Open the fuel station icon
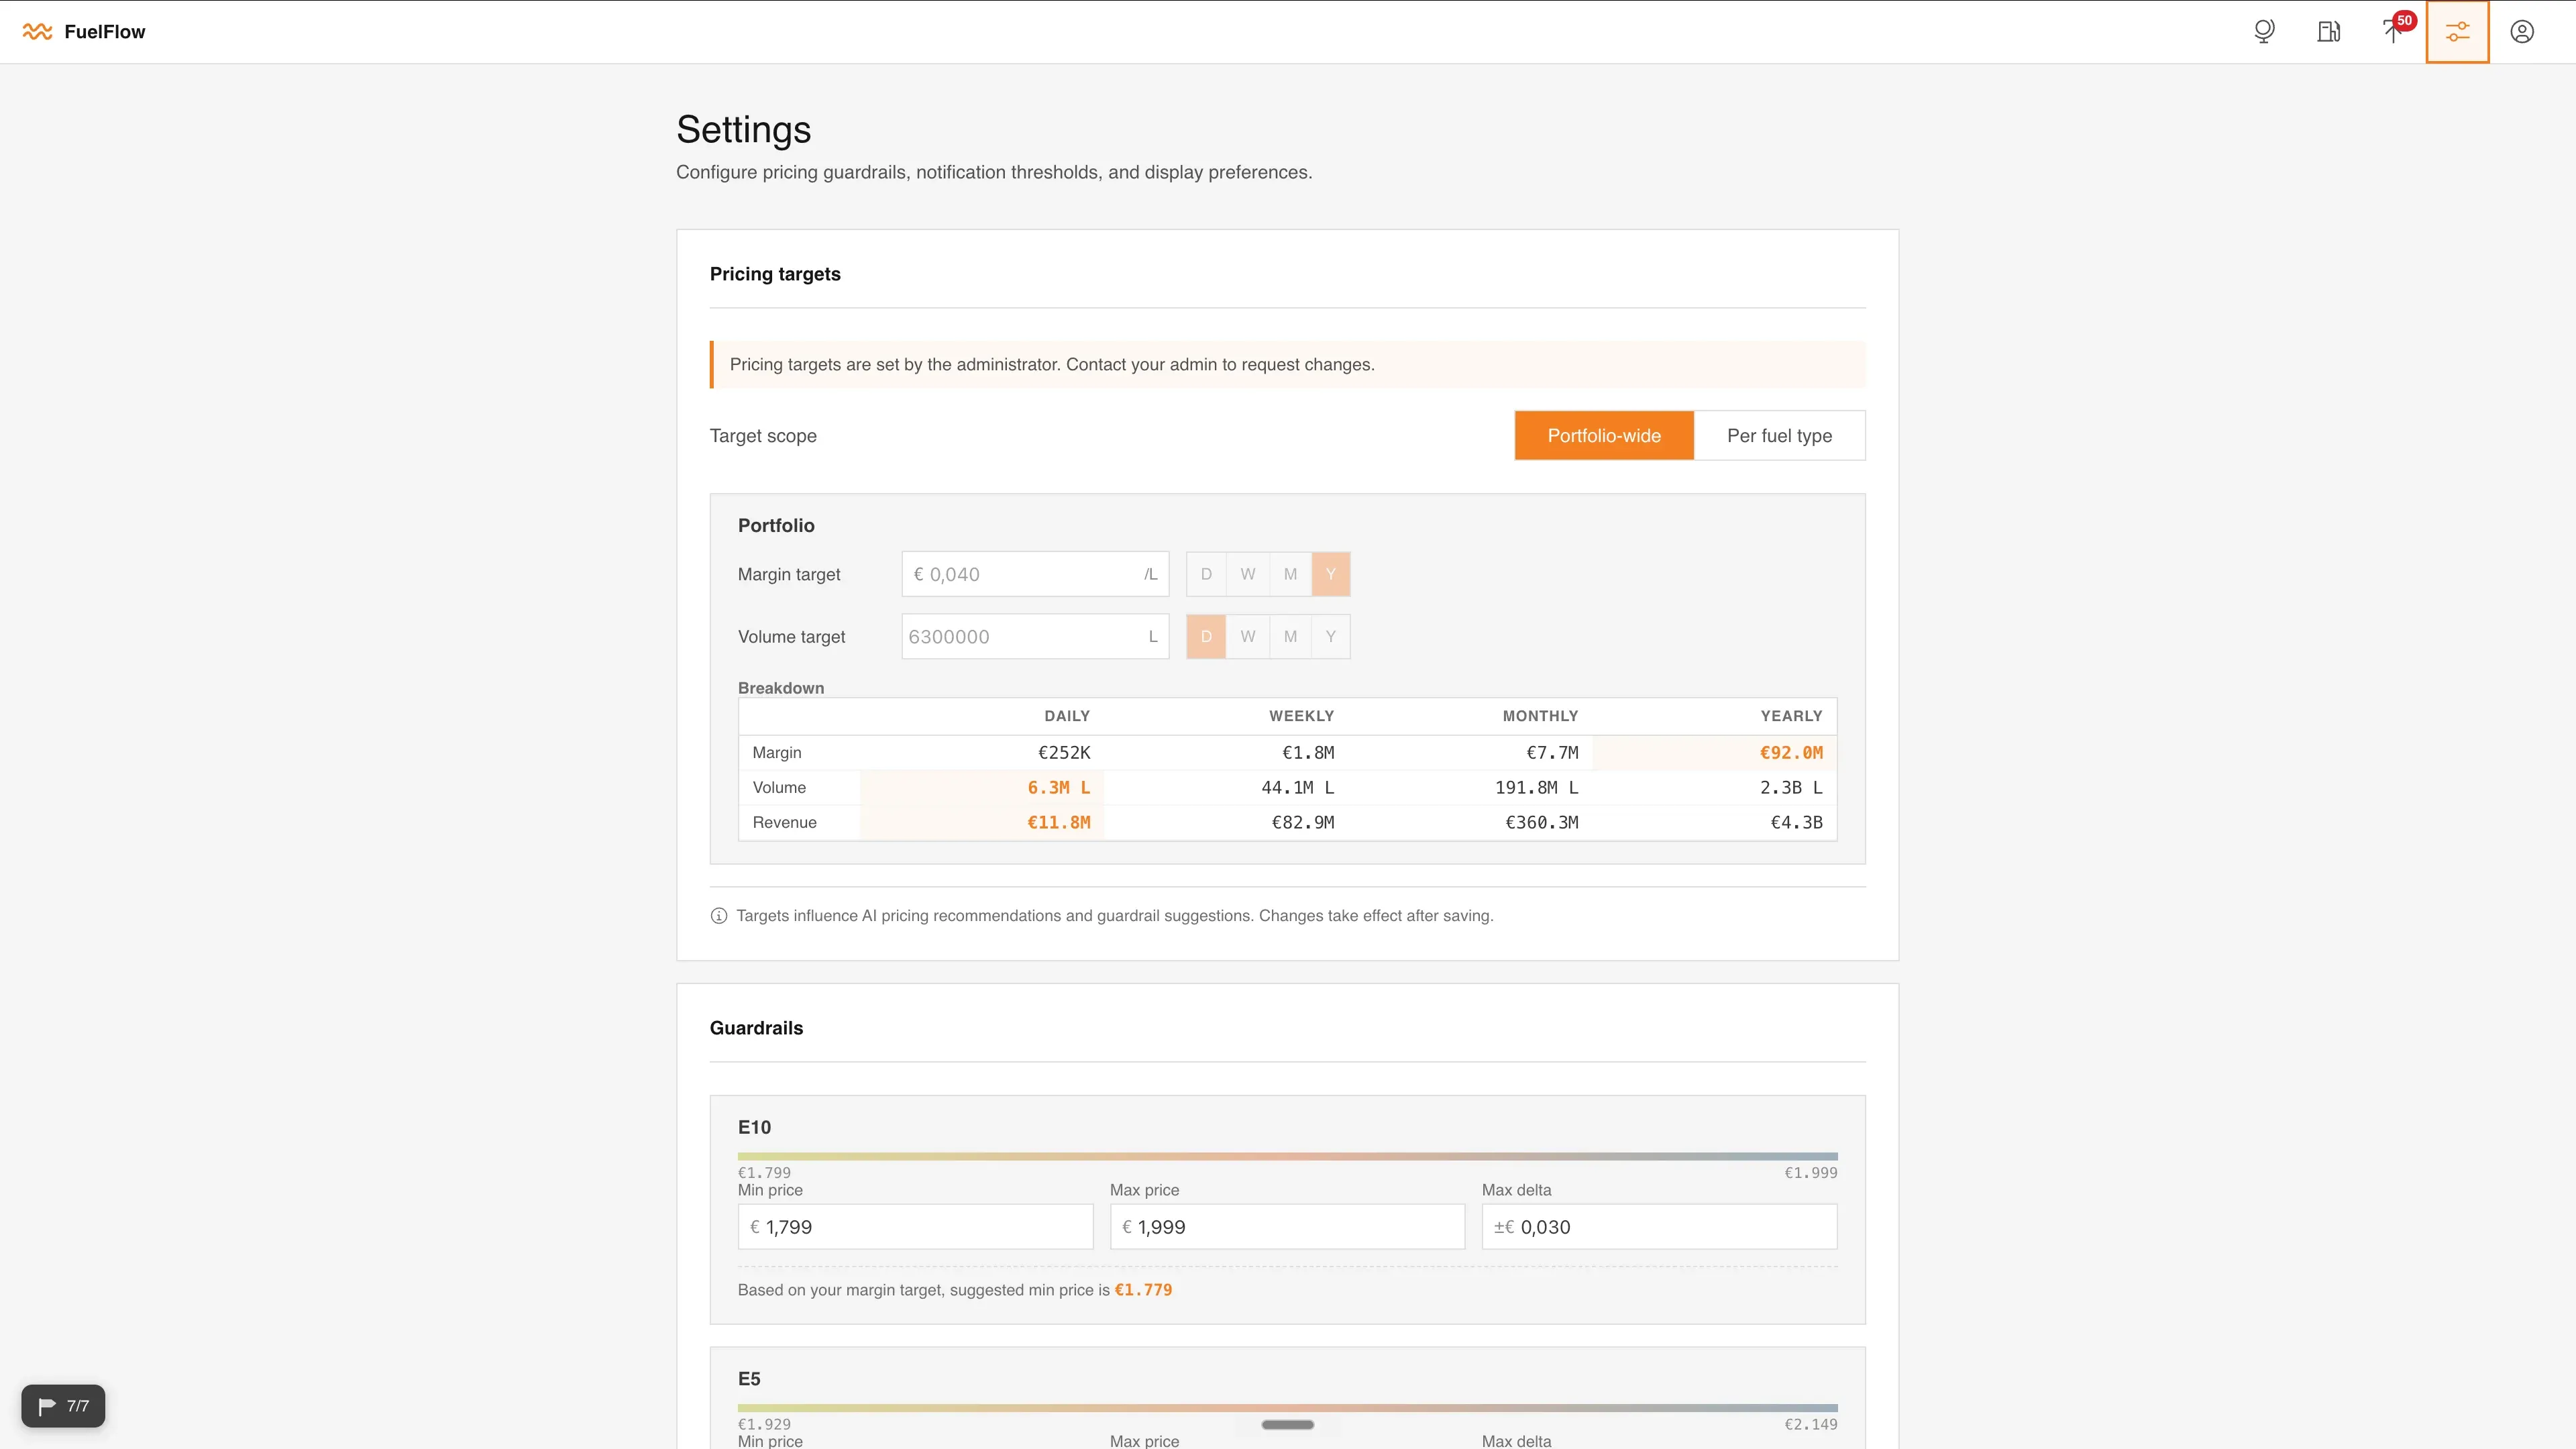 pos(2328,32)
